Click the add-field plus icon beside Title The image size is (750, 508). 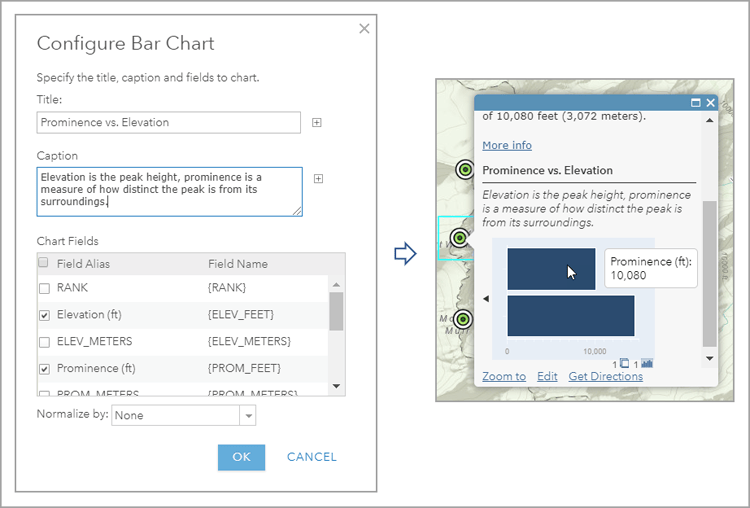click(x=317, y=123)
